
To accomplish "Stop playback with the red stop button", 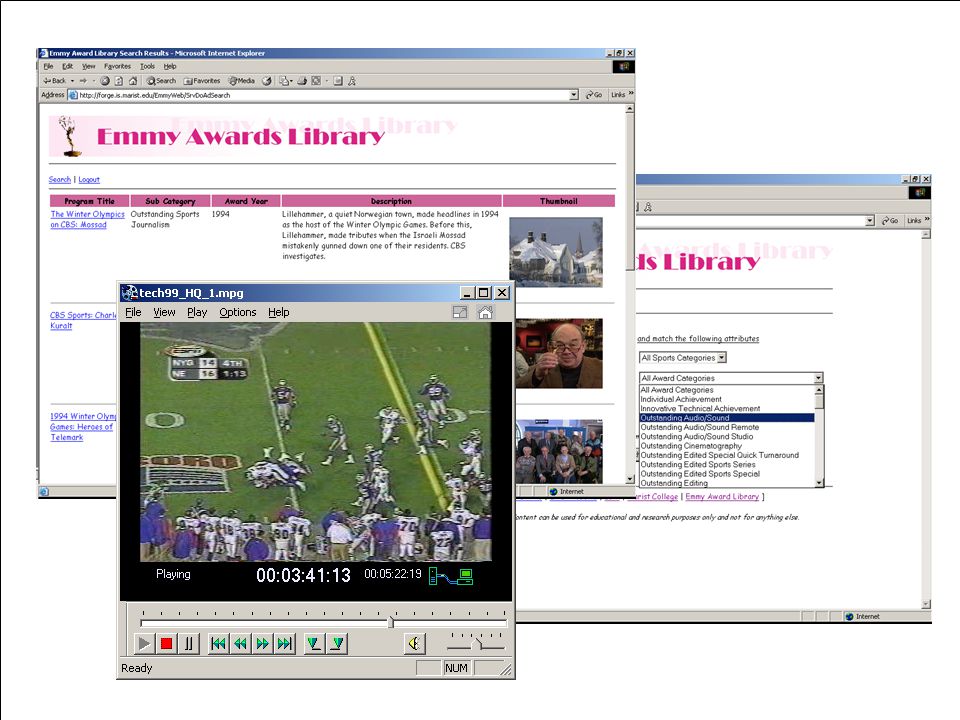I will [166, 643].
